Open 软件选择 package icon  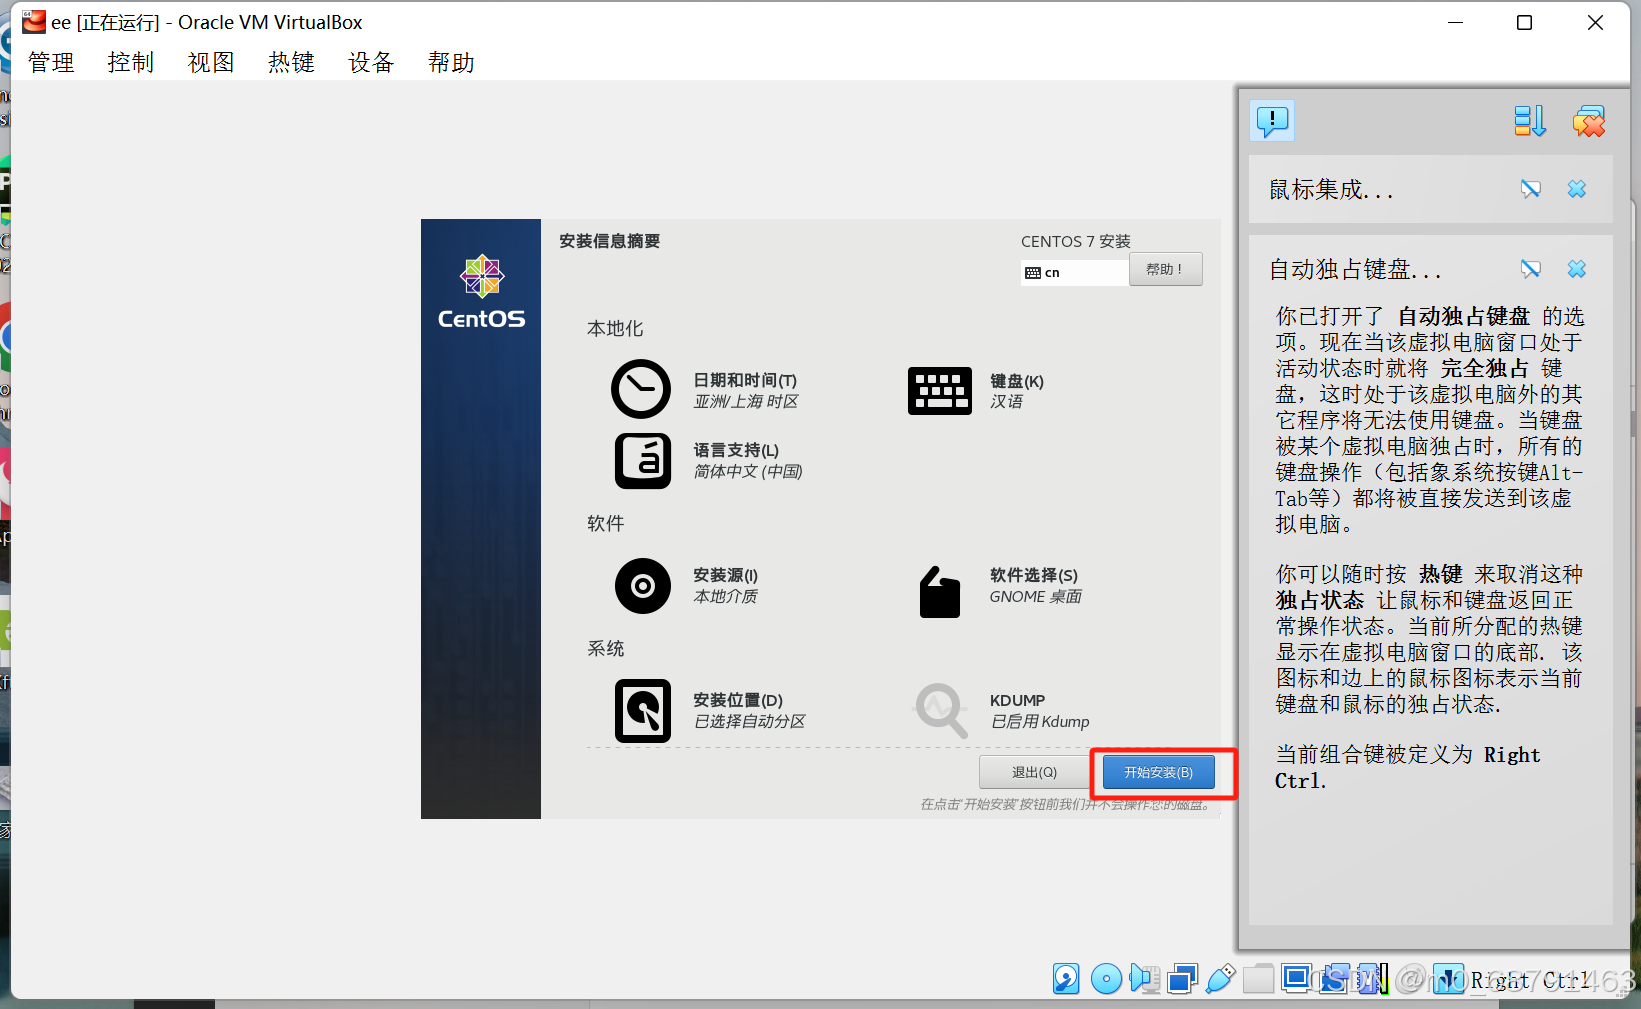coord(940,591)
